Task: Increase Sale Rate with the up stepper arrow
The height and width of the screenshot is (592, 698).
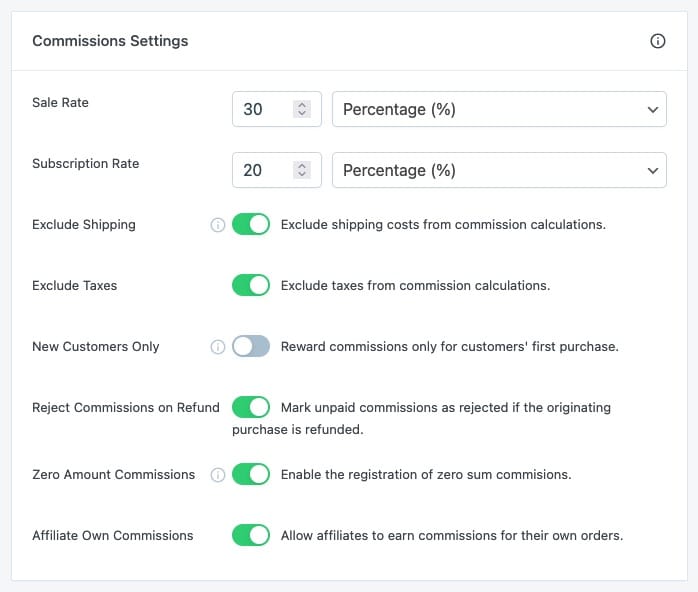Action: (x=302, y=105)
